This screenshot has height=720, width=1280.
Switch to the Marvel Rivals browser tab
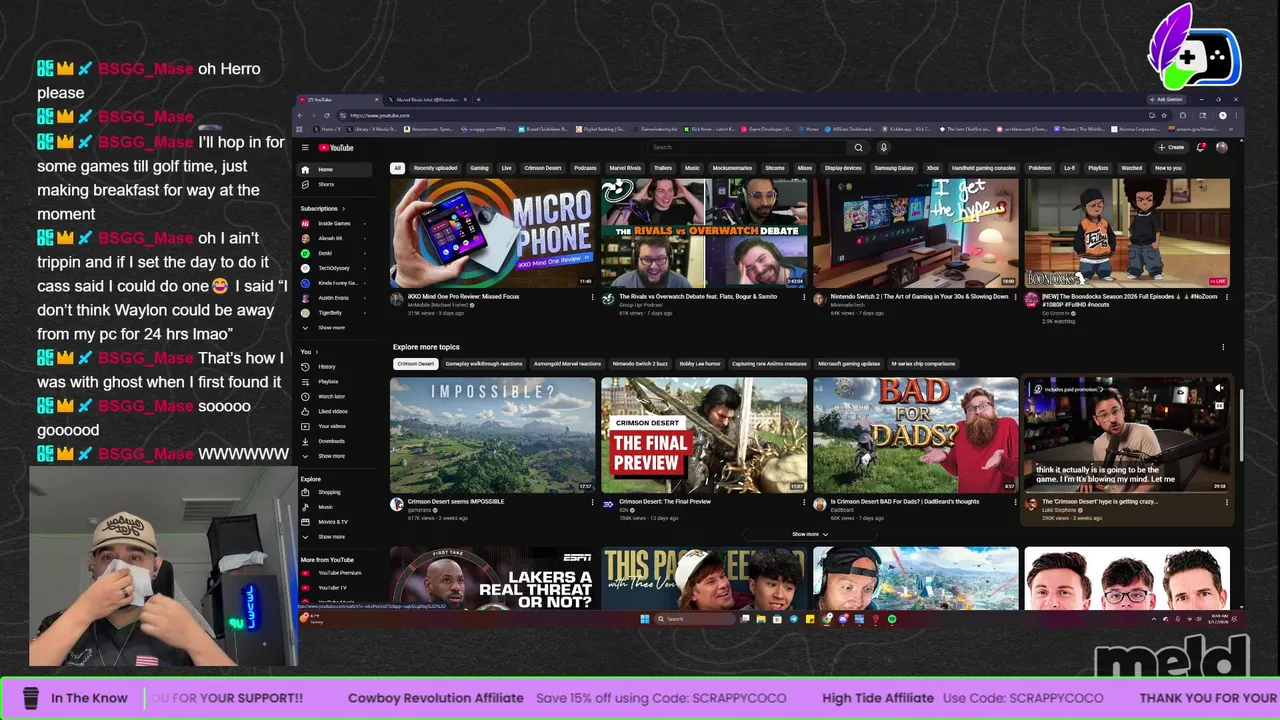coord(428,99)
